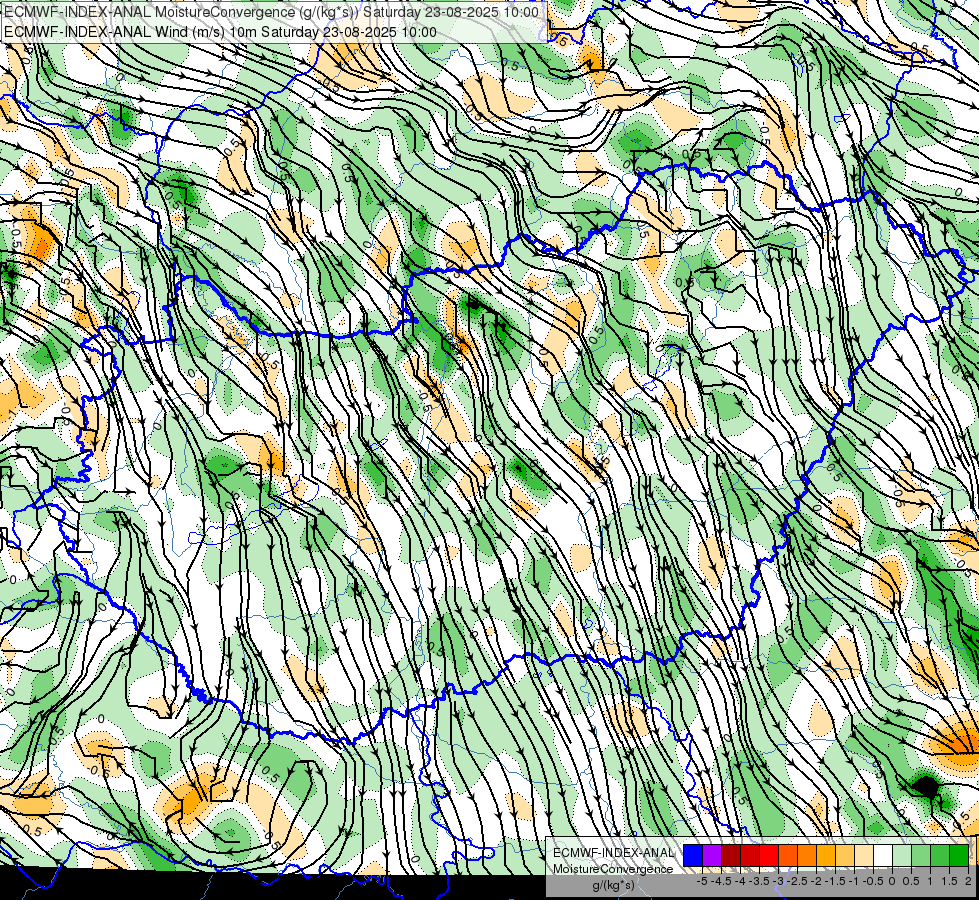Viewport: 979px width, 900px height.
Task: Click the '-4' legend tick label
Action: [740, 881]
